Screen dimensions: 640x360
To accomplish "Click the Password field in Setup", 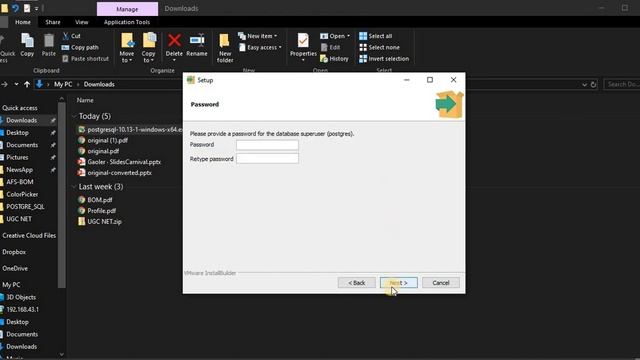I will (267, 145).
